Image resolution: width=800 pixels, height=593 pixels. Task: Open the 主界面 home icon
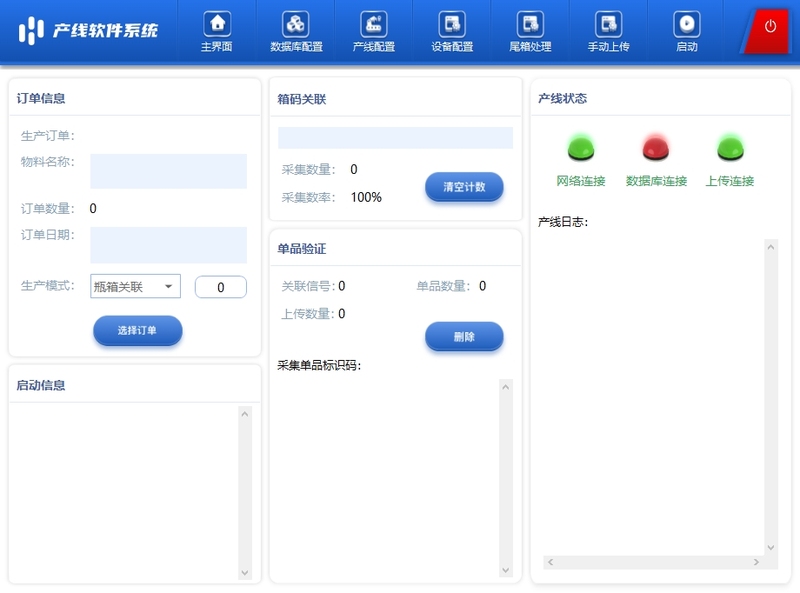(217, 24)
